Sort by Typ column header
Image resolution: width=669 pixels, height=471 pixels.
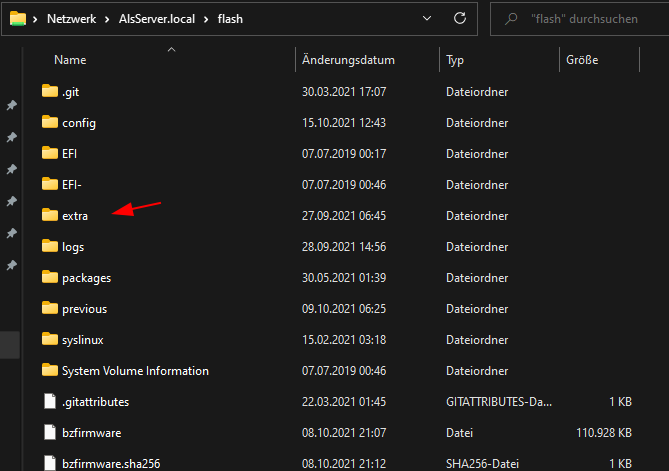455,60
